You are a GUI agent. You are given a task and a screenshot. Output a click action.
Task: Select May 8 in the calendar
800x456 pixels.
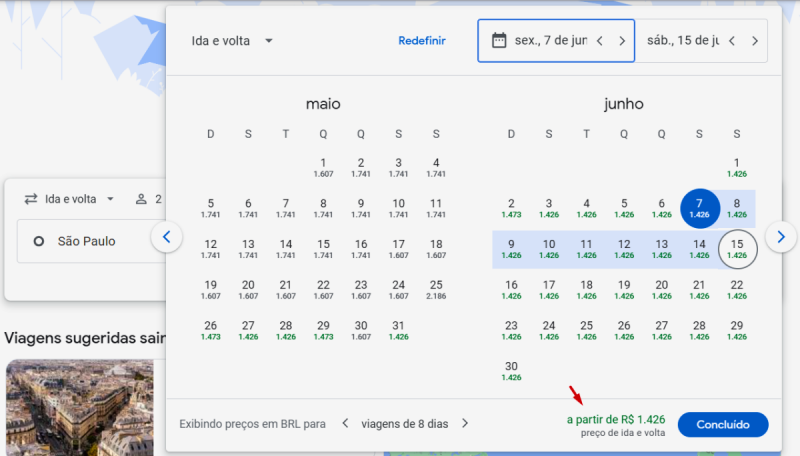click(x=323, y=208)
